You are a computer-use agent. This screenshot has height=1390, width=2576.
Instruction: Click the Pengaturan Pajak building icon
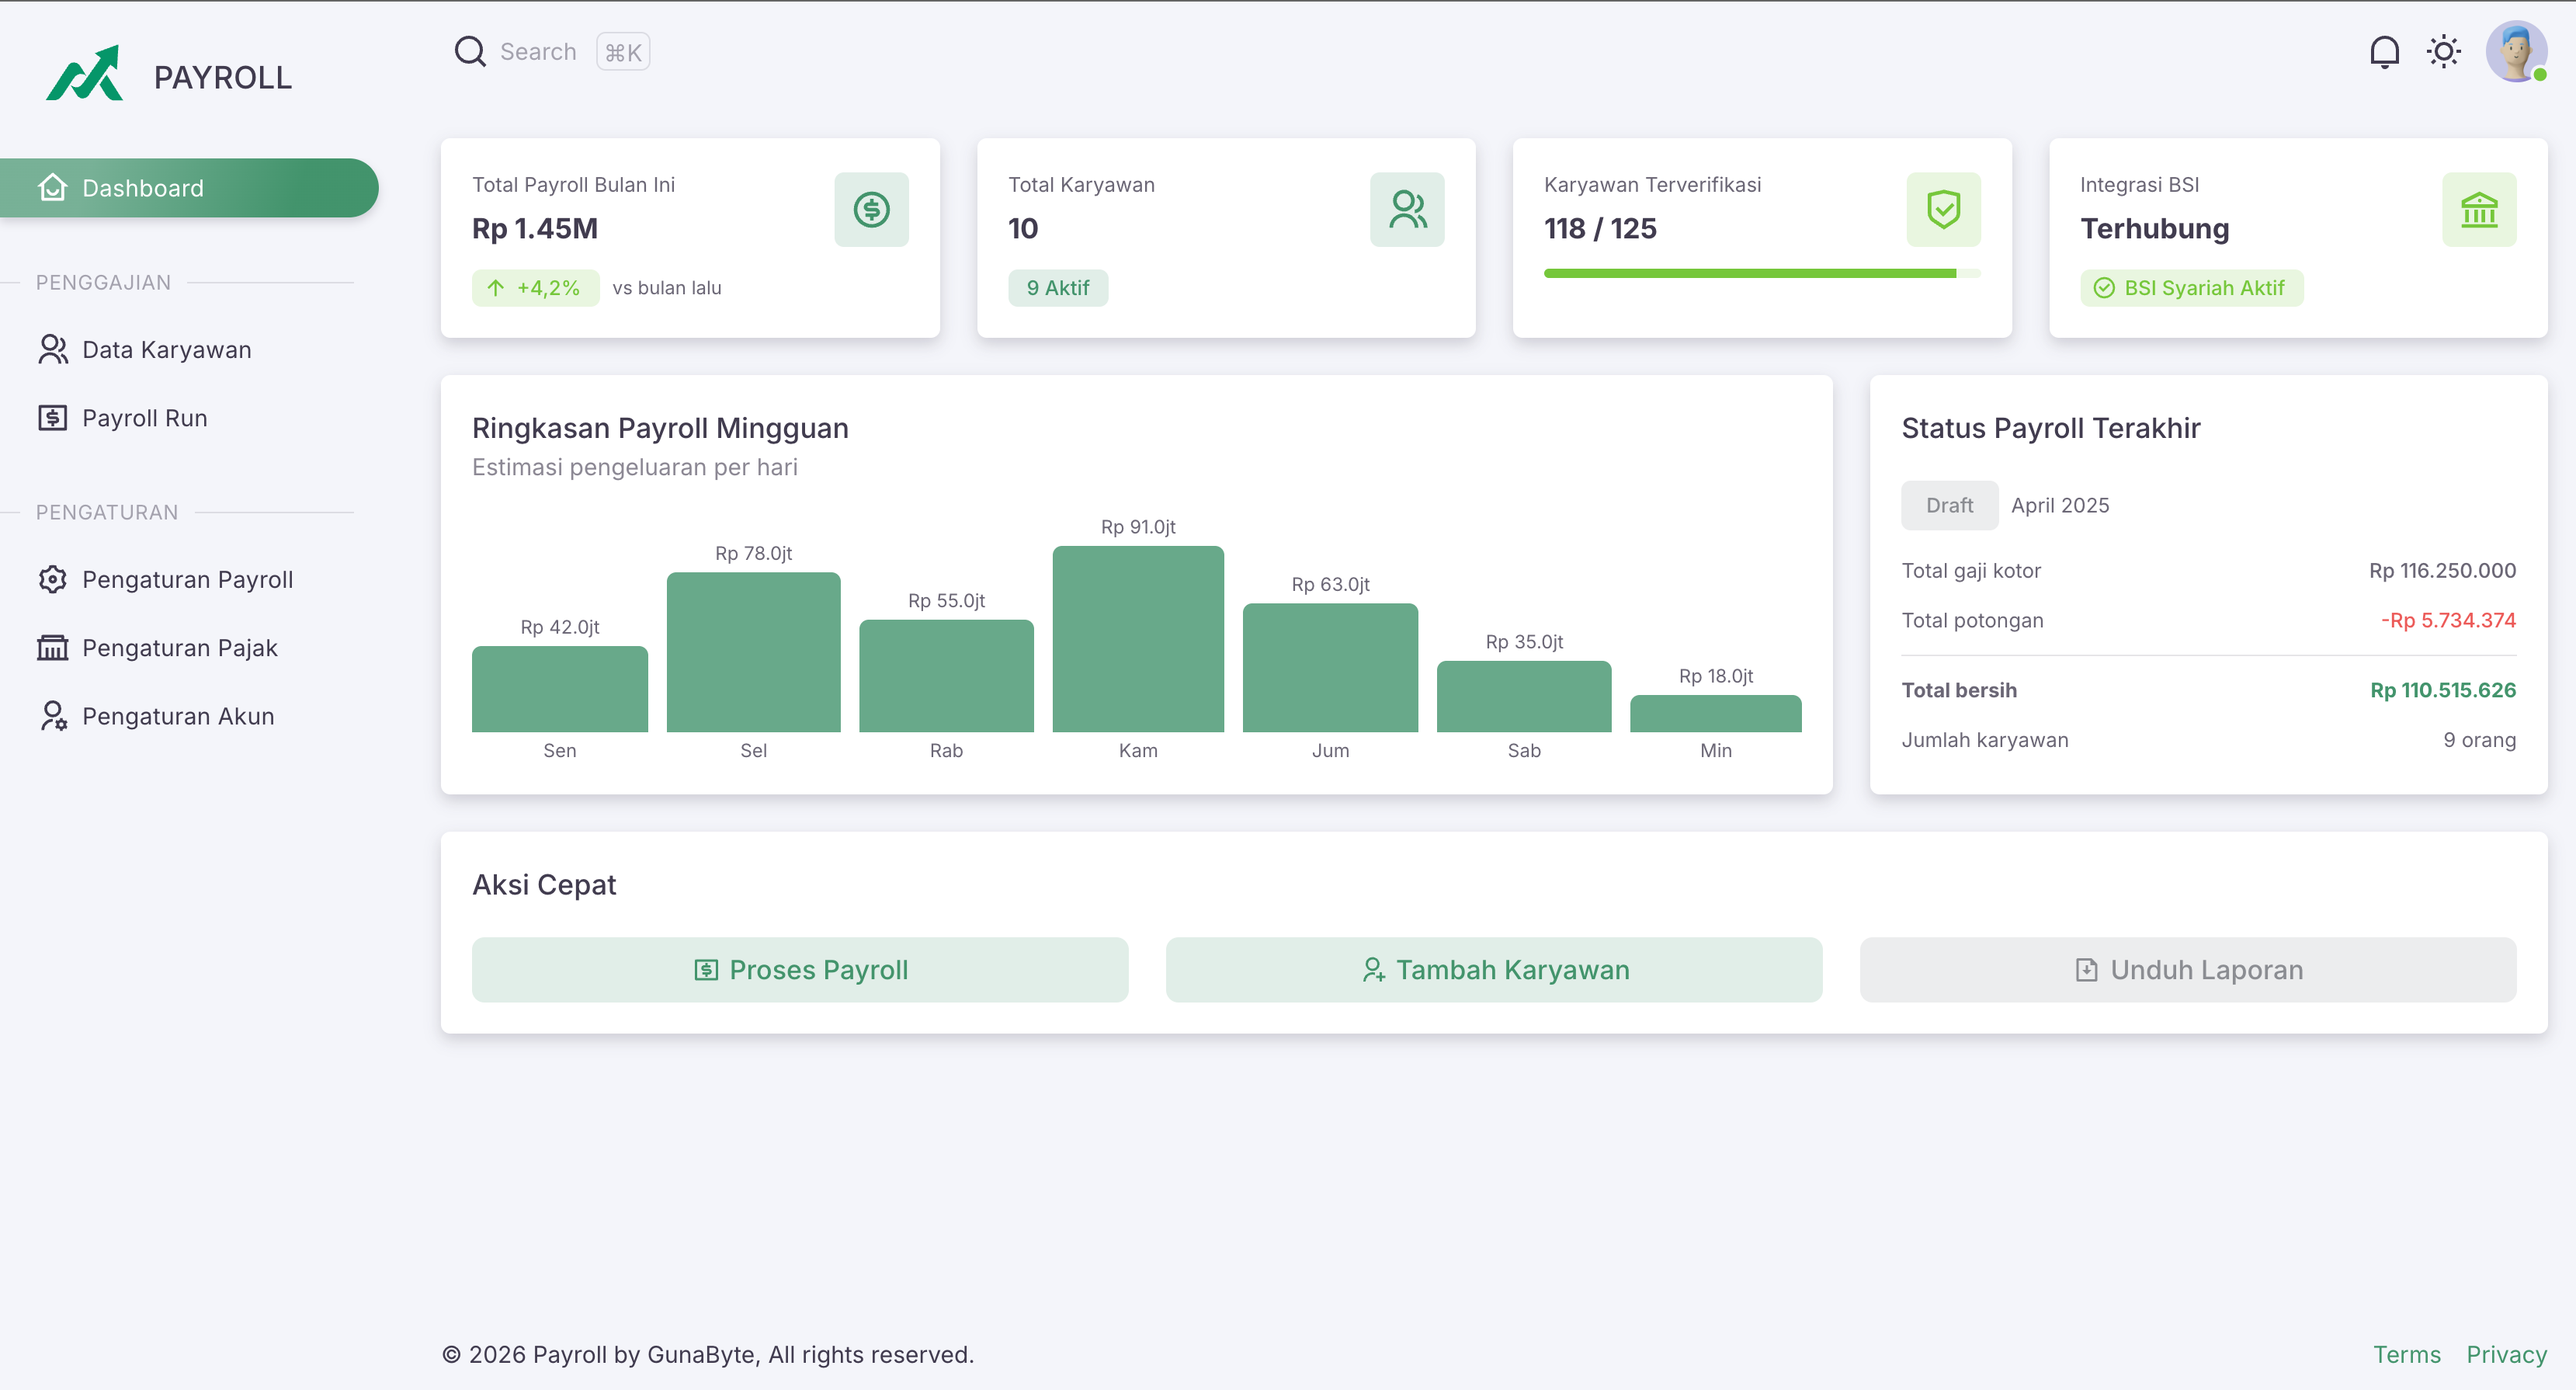(53, 648)
